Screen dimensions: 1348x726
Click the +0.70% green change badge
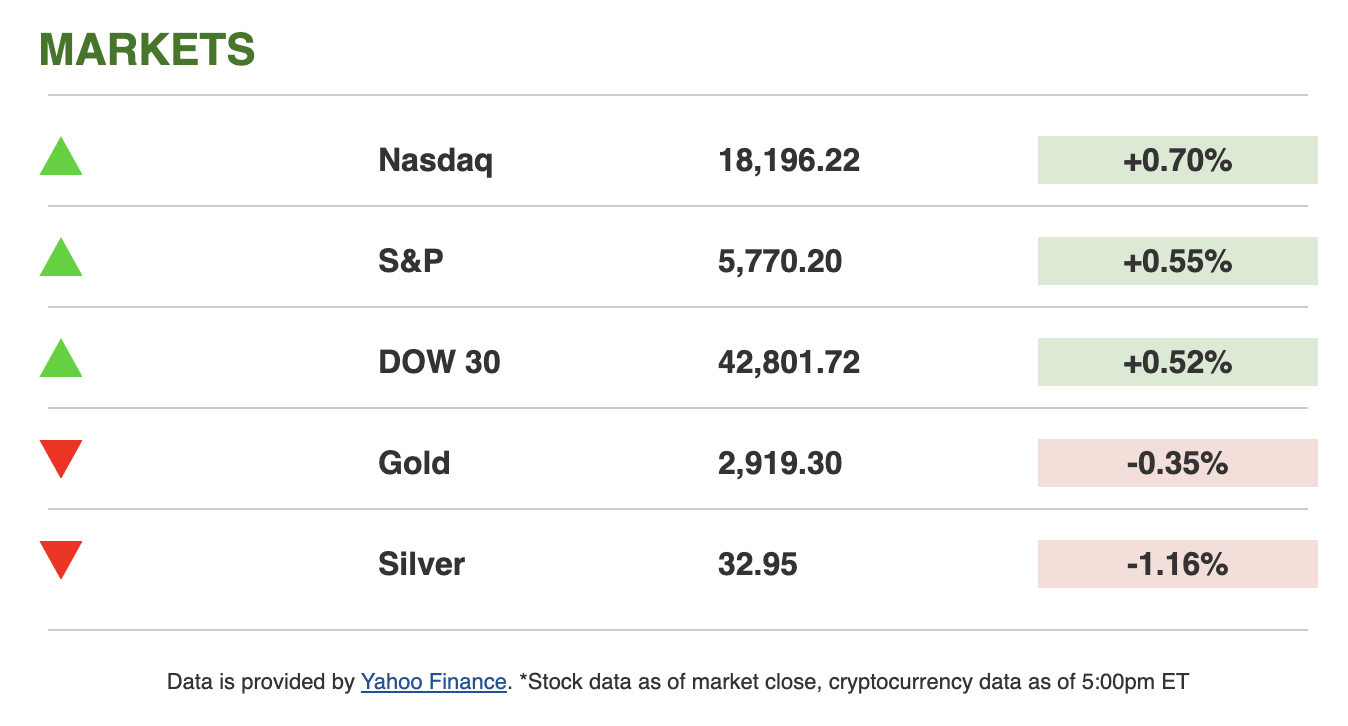pyautogui.click(x=1177, y=160)
